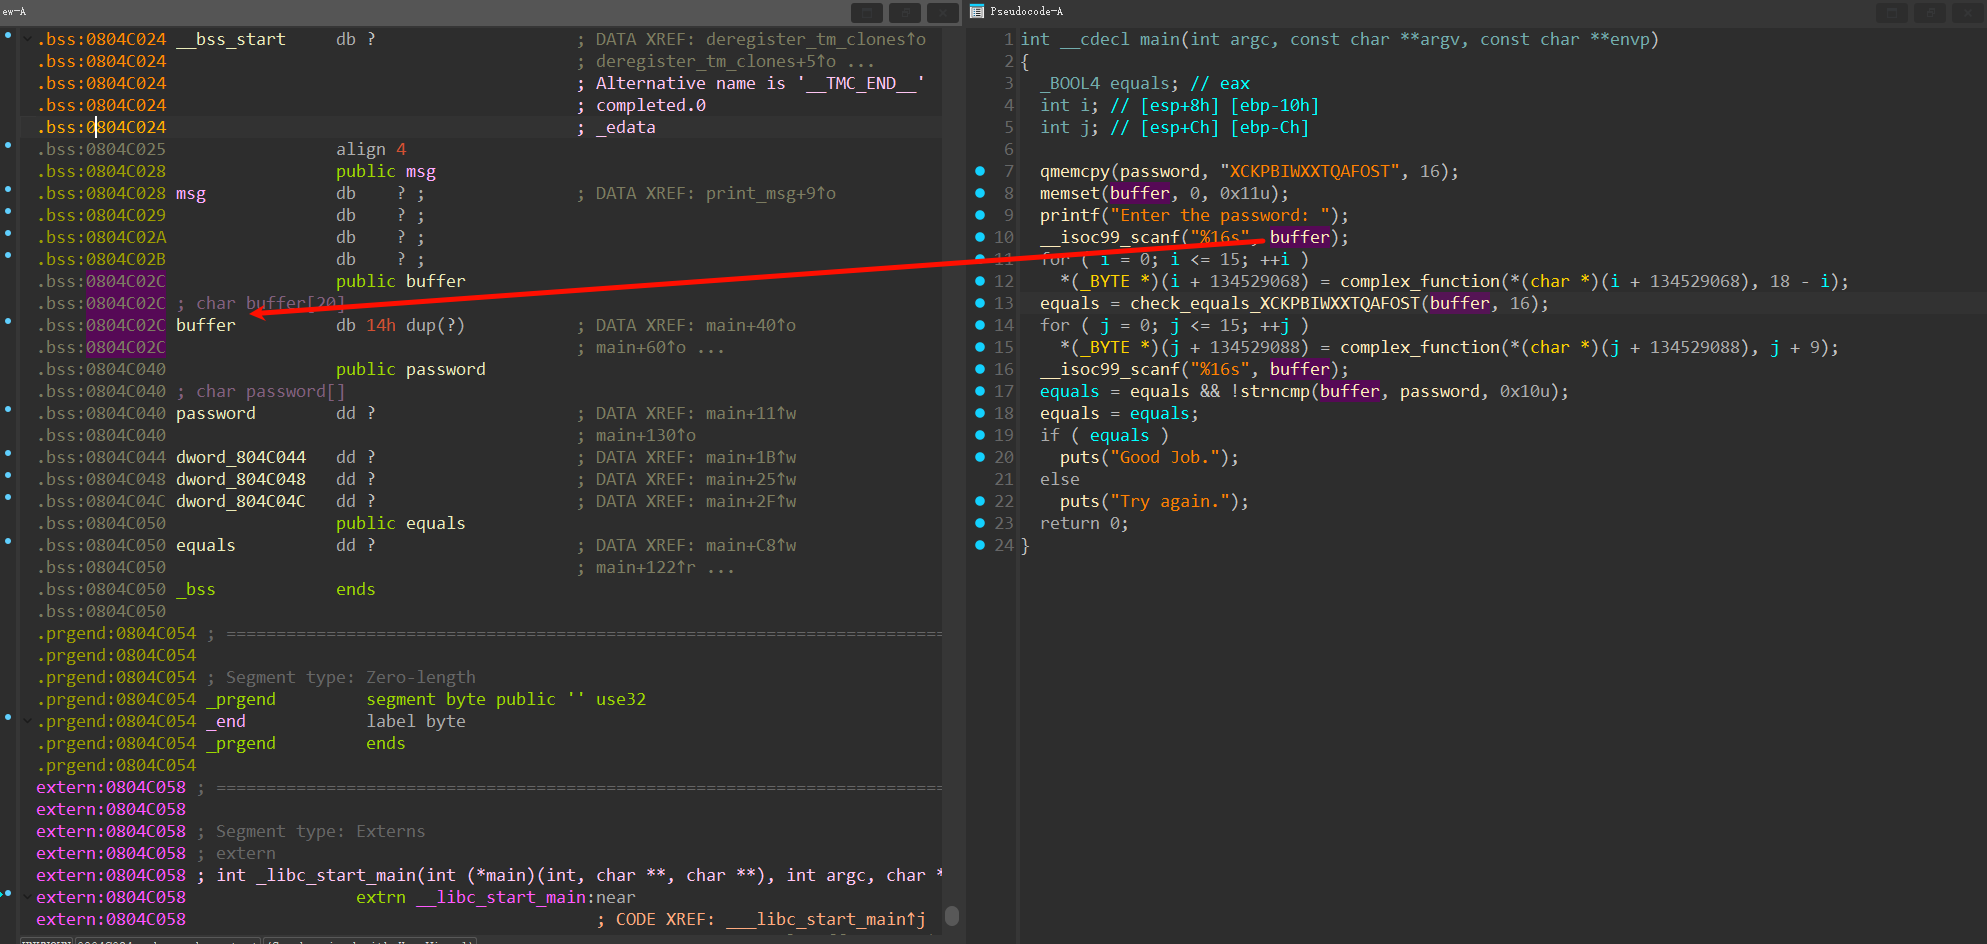Viewport: 1987px width, 944px height.
Task: Select dword_804C044 label in disassembly
Action: pyautogui.click(x=241, y=457)
